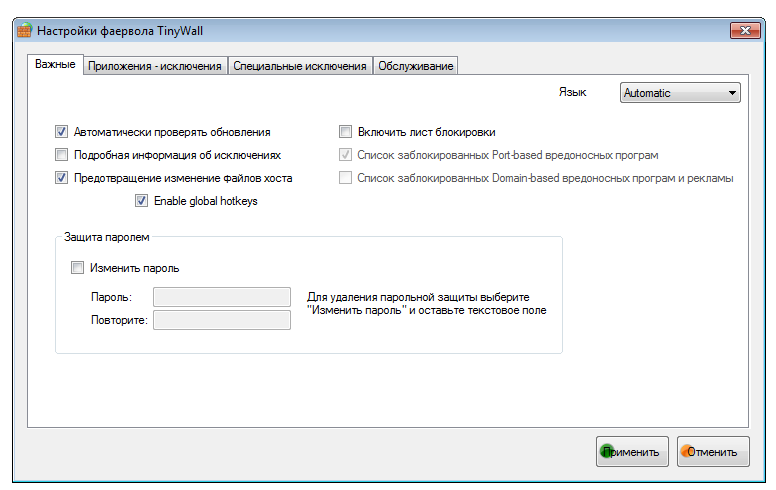Open the Специальные исключения tab
The image size is (776, 490).
[299, 66]
